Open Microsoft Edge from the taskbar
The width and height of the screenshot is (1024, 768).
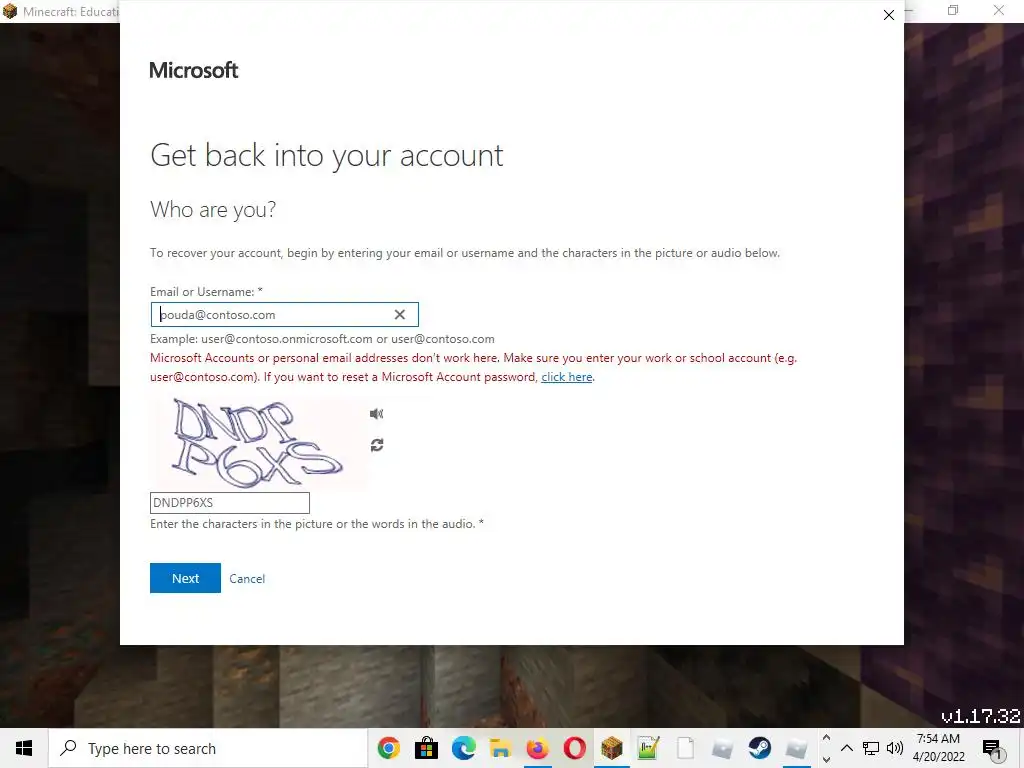click(x=463, y=748)
